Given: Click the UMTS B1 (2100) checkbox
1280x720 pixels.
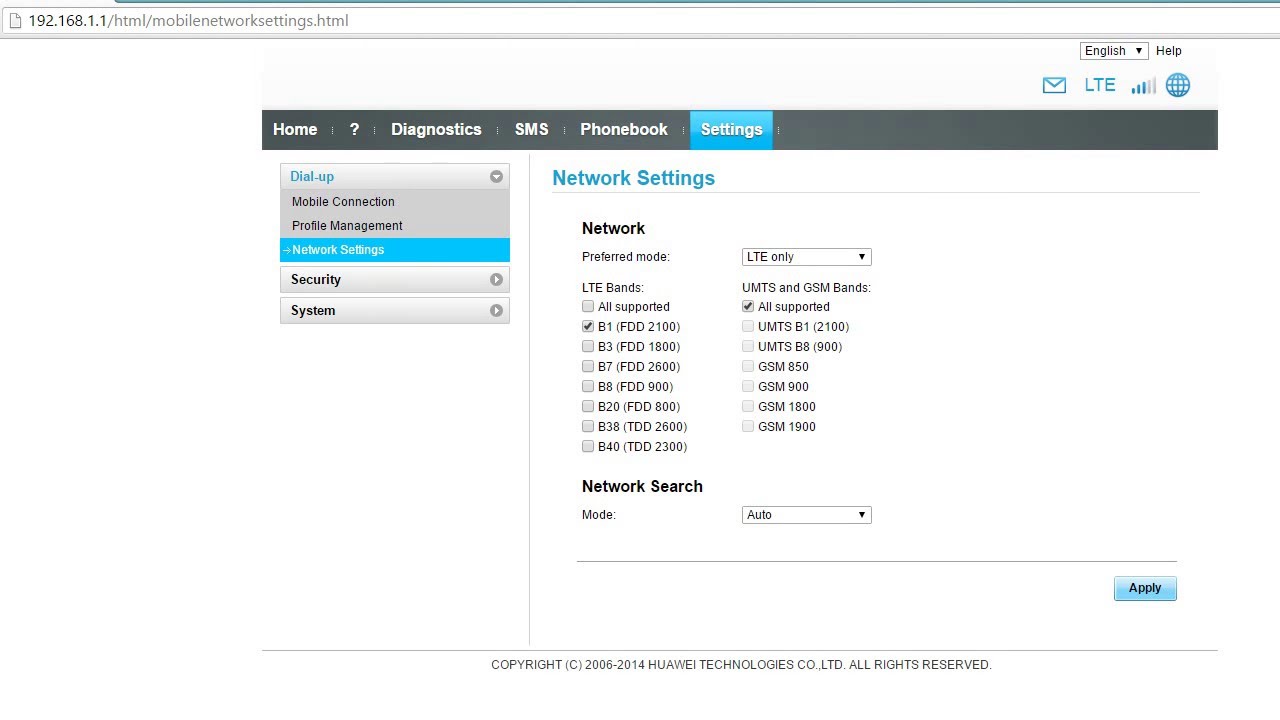Looking at the screenshot, I should coord(748,327).
